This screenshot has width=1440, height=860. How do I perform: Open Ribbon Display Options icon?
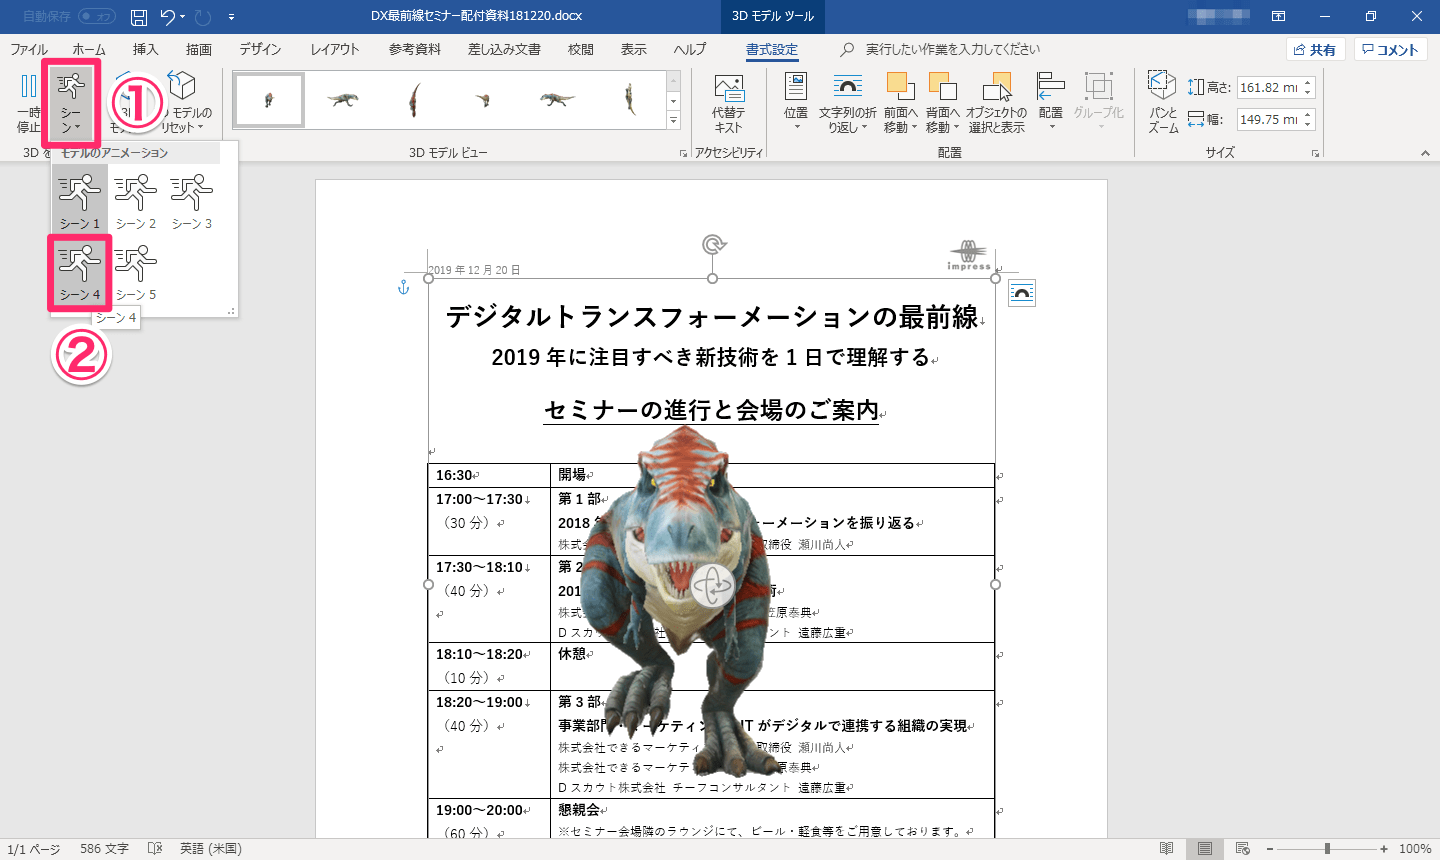(1279, 16)
